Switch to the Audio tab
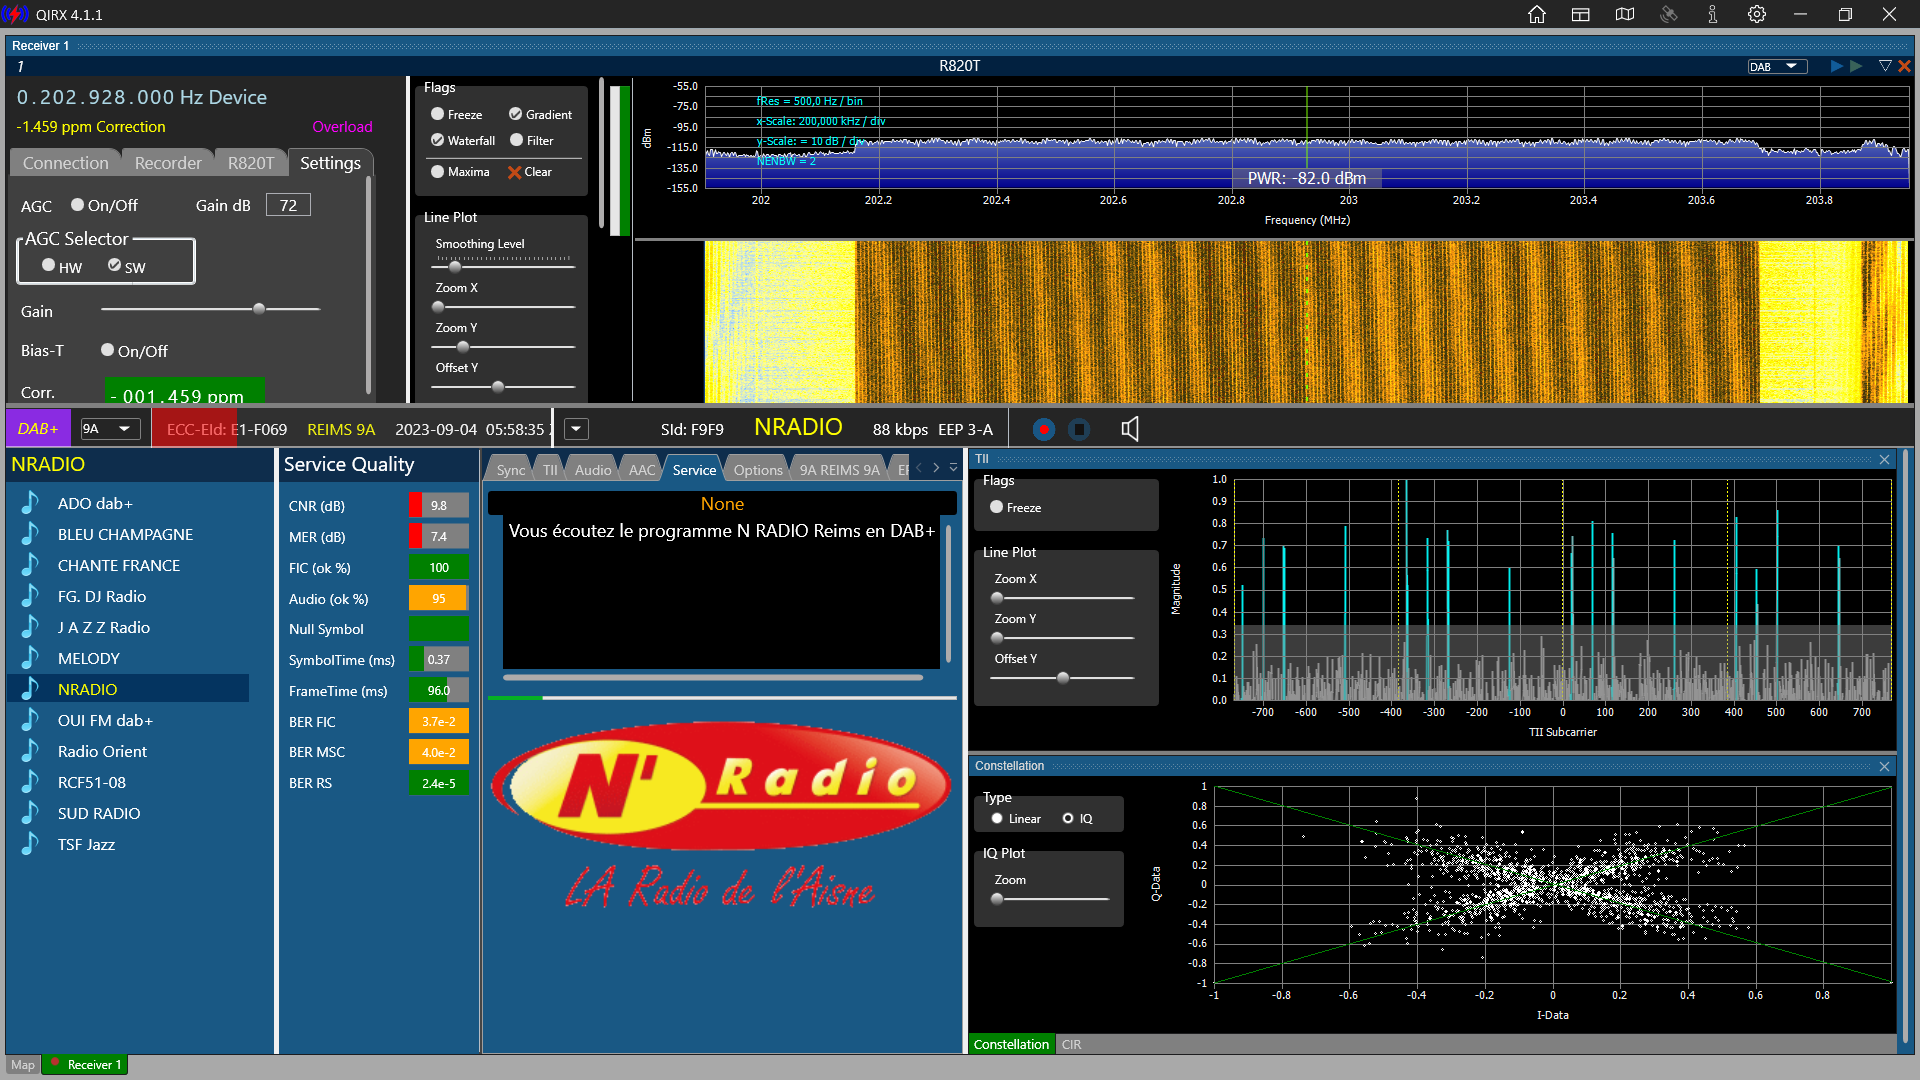The width and height of the screenshot is (1920, 1080). 592,470
